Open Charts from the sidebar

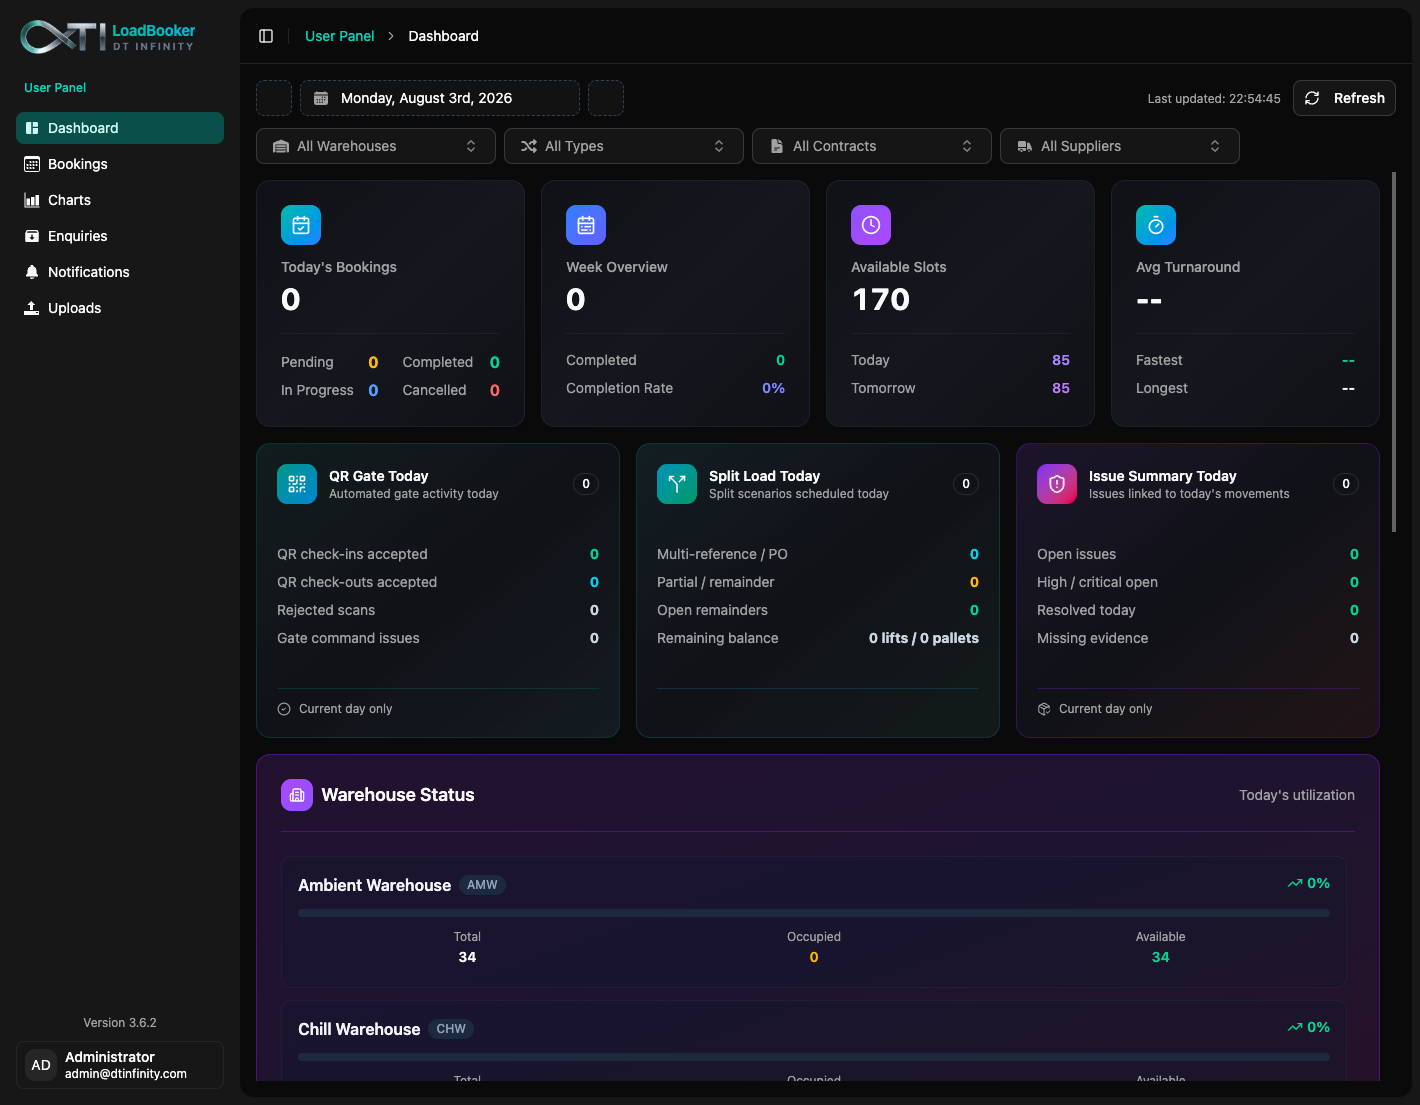pos(120,200)
